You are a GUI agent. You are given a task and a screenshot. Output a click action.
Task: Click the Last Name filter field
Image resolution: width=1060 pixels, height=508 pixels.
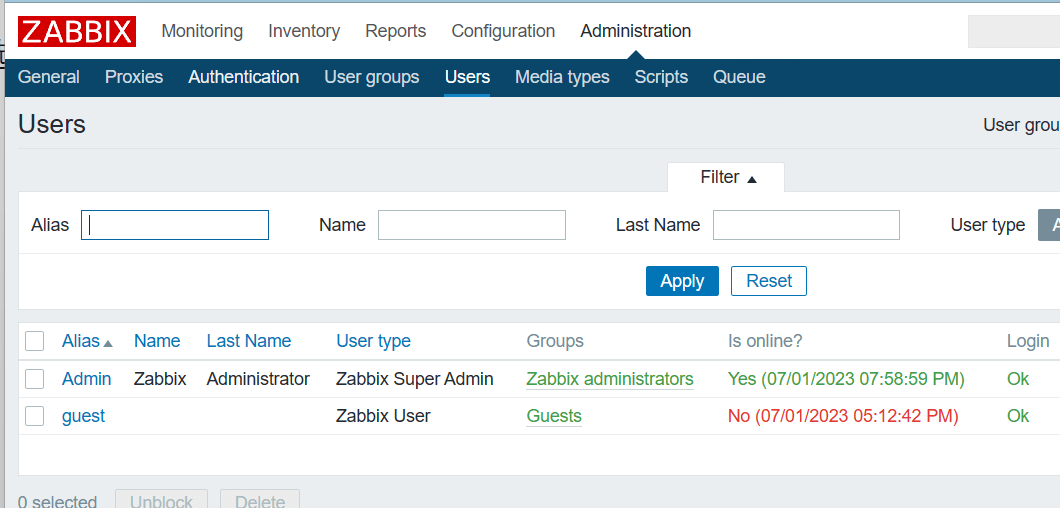[x=806, y=225]
